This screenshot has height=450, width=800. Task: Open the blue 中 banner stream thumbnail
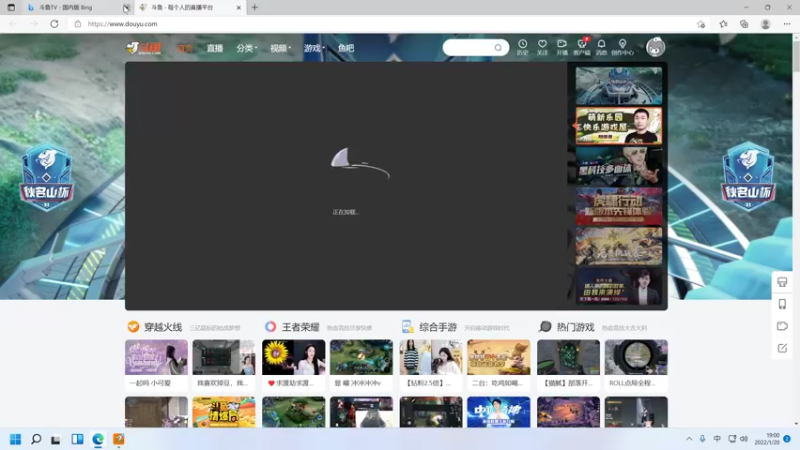[498, 412]
